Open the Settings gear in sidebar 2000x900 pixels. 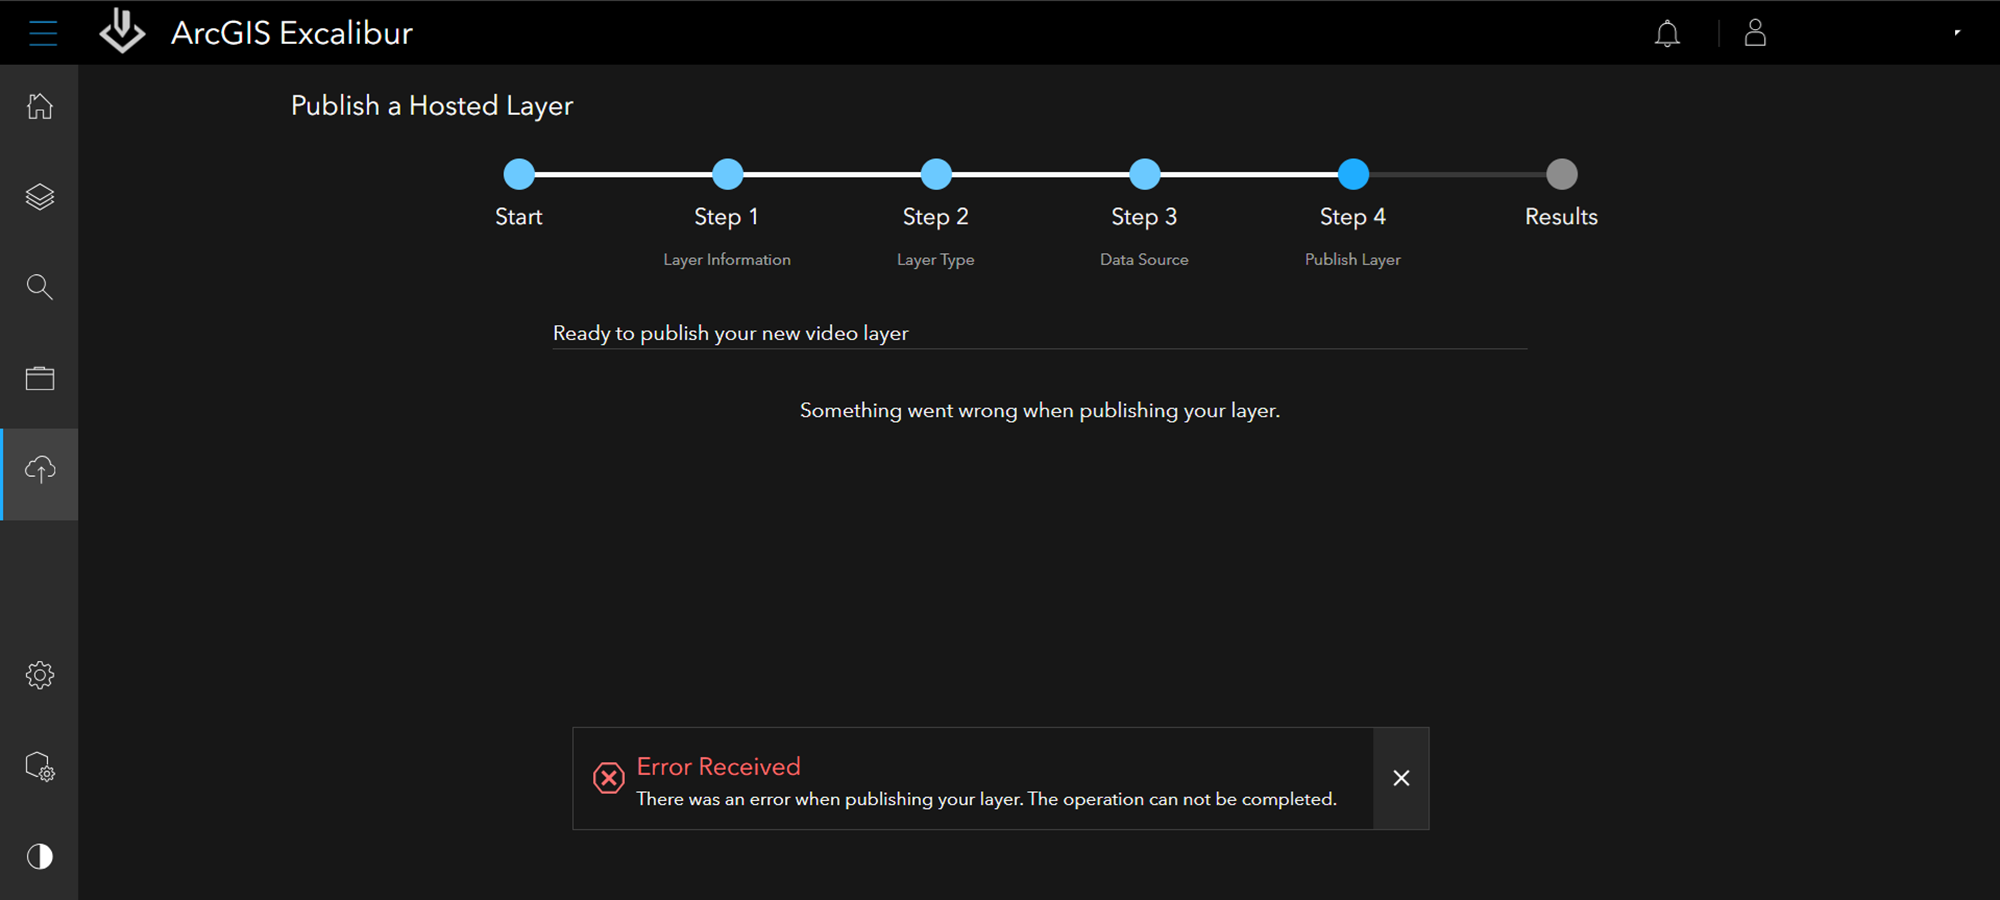(x=40, y=675)
